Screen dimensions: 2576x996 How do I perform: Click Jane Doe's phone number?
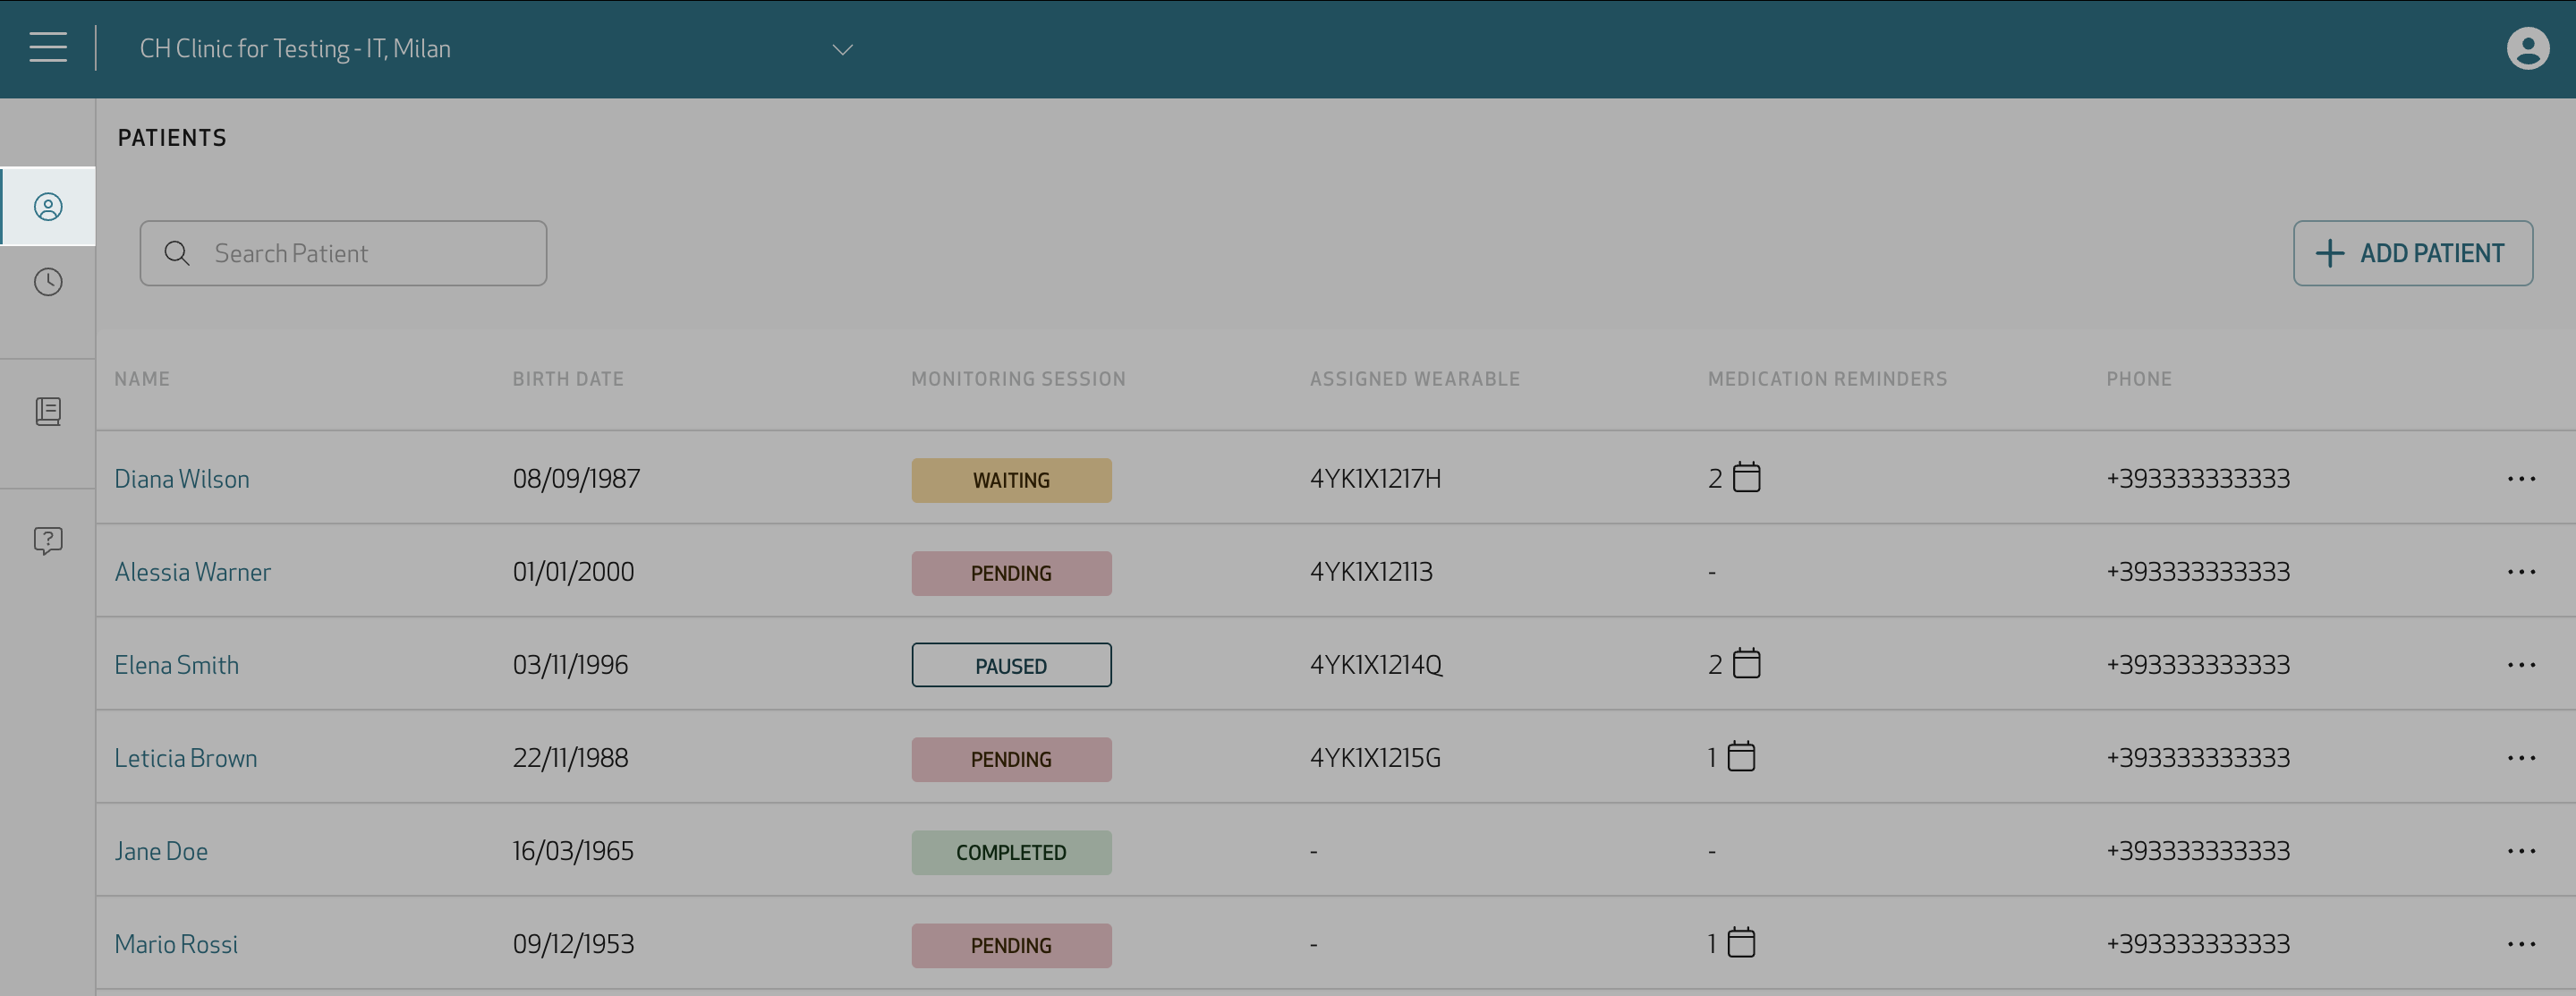[x=2198, y=851]
